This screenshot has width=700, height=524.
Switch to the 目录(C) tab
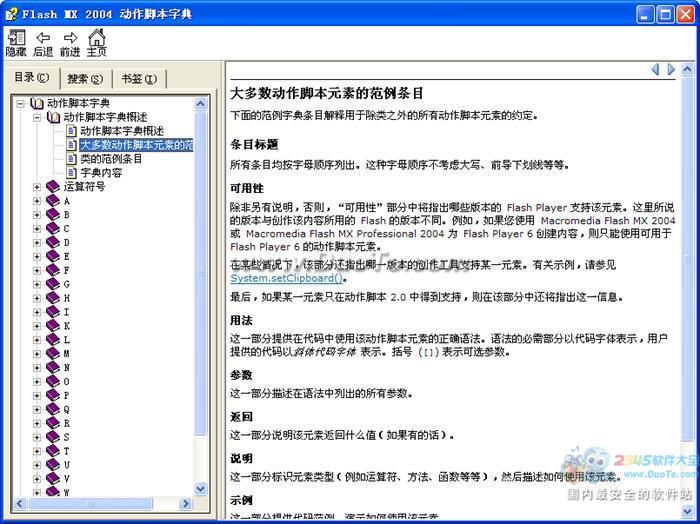click(x=32, y=77)
